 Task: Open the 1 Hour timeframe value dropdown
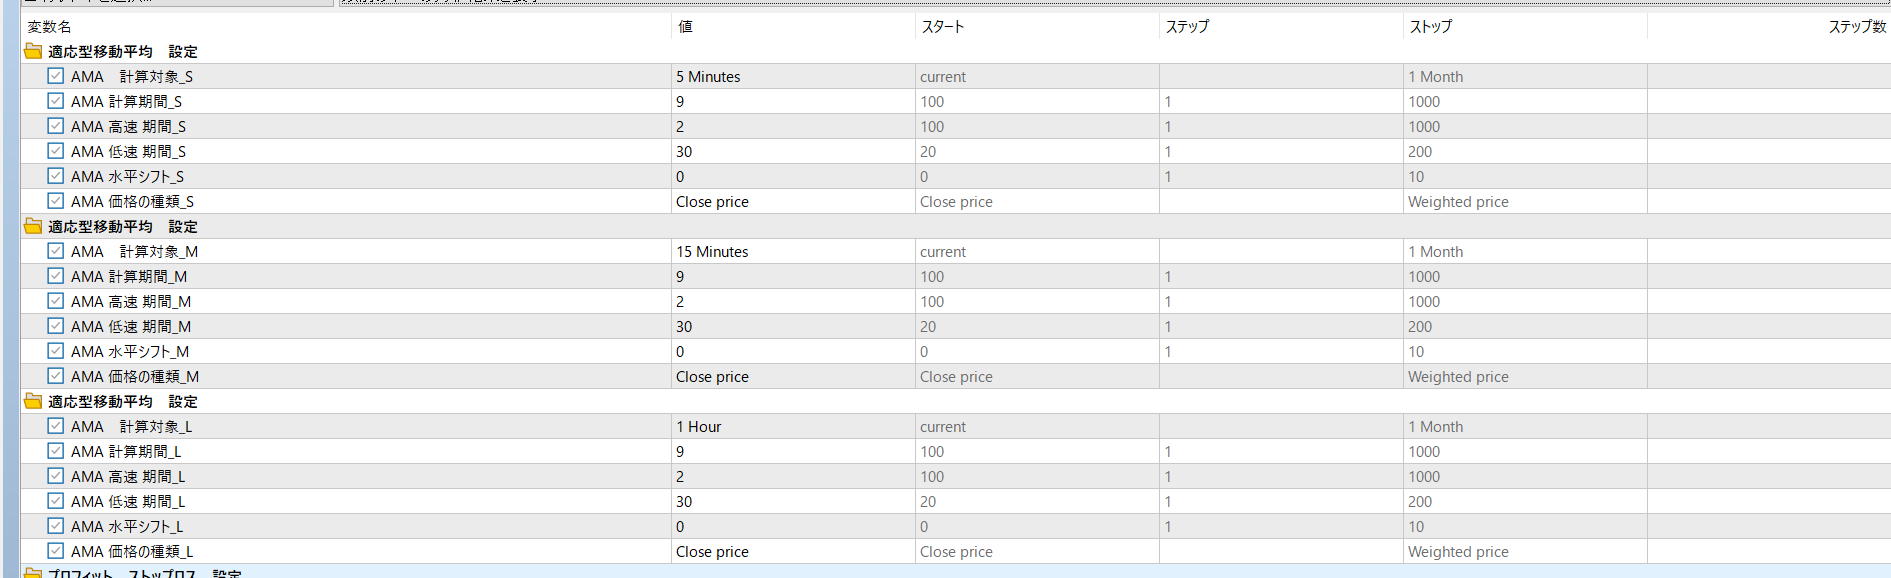[x=793, y=426]
